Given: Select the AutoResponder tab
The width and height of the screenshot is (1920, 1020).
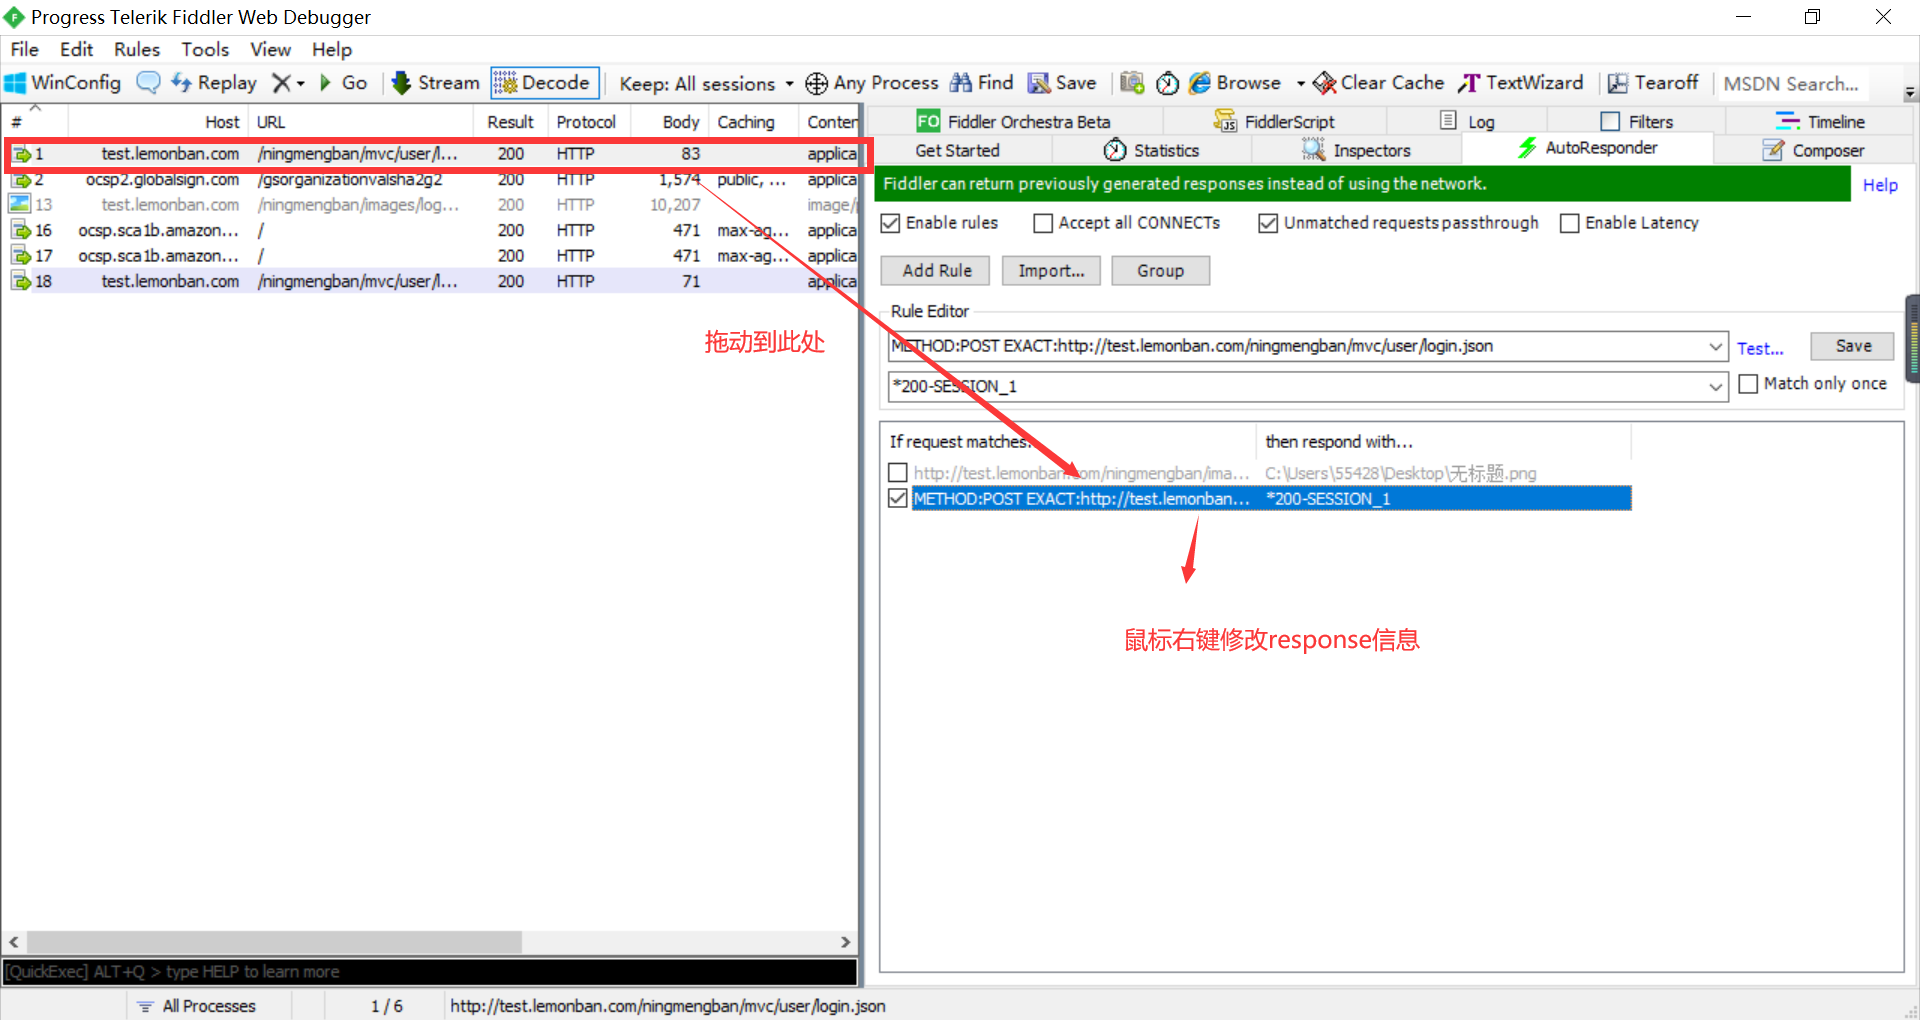Looking at the screenshot, I should pos(1587,148).
